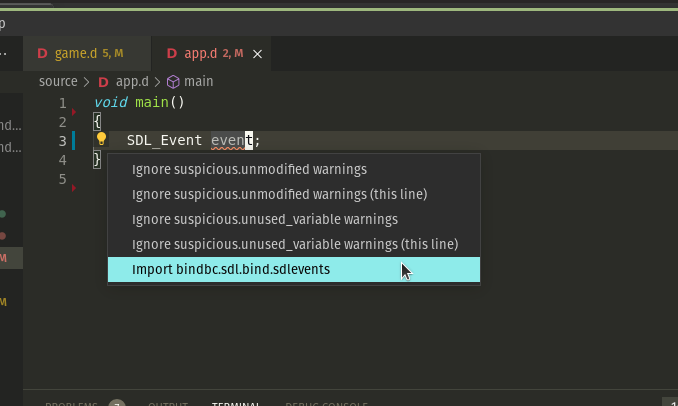The image size is (678, 406).
Task: Open the app.d breadcrumb item
Action: click(132, 81)
